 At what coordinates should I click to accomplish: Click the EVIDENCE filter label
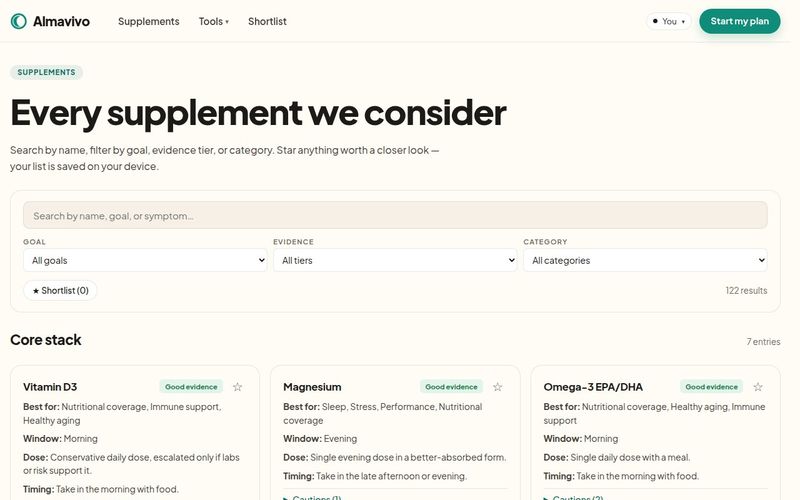coord(293,242)
